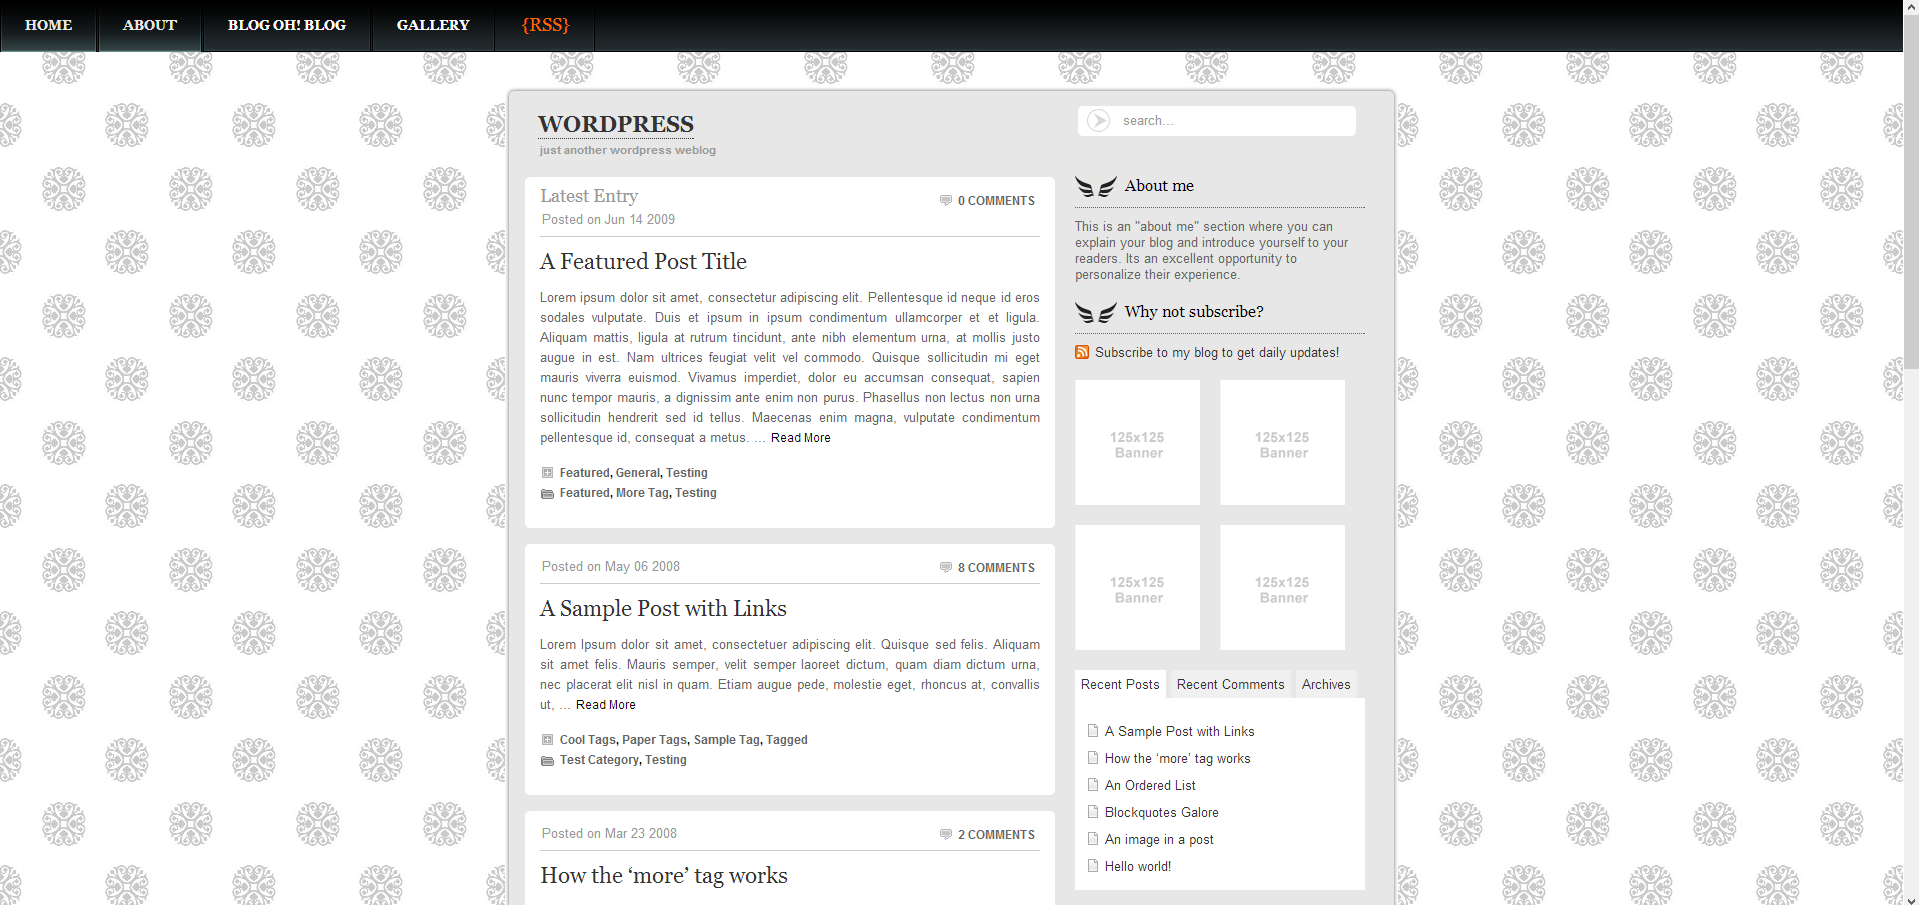Click page icon next to How the 'more' tag works

coord(1093,758)
